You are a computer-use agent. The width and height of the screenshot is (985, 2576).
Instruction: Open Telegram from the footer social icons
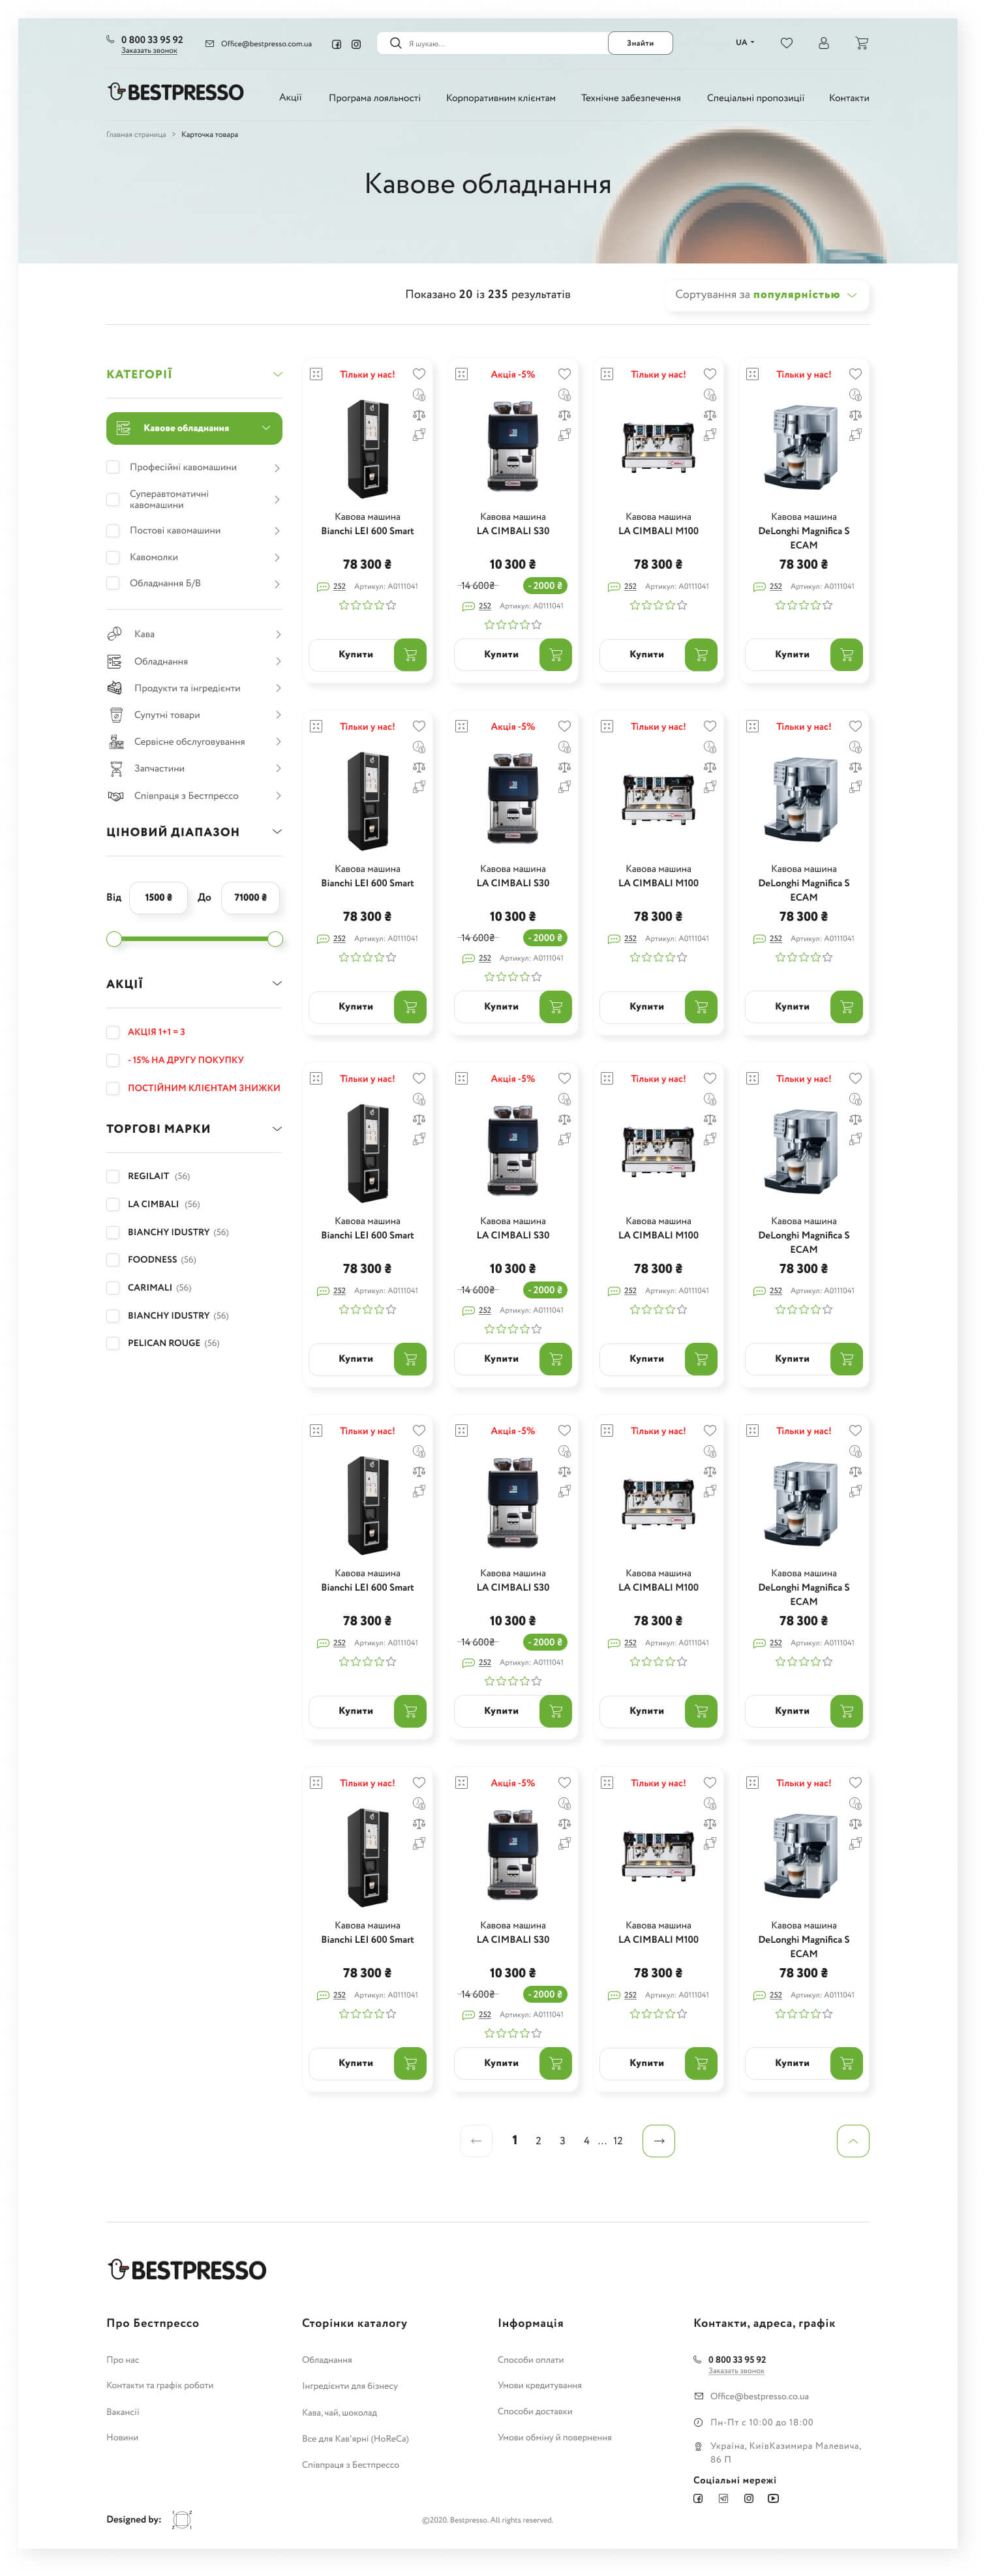tap(723, 2498)
